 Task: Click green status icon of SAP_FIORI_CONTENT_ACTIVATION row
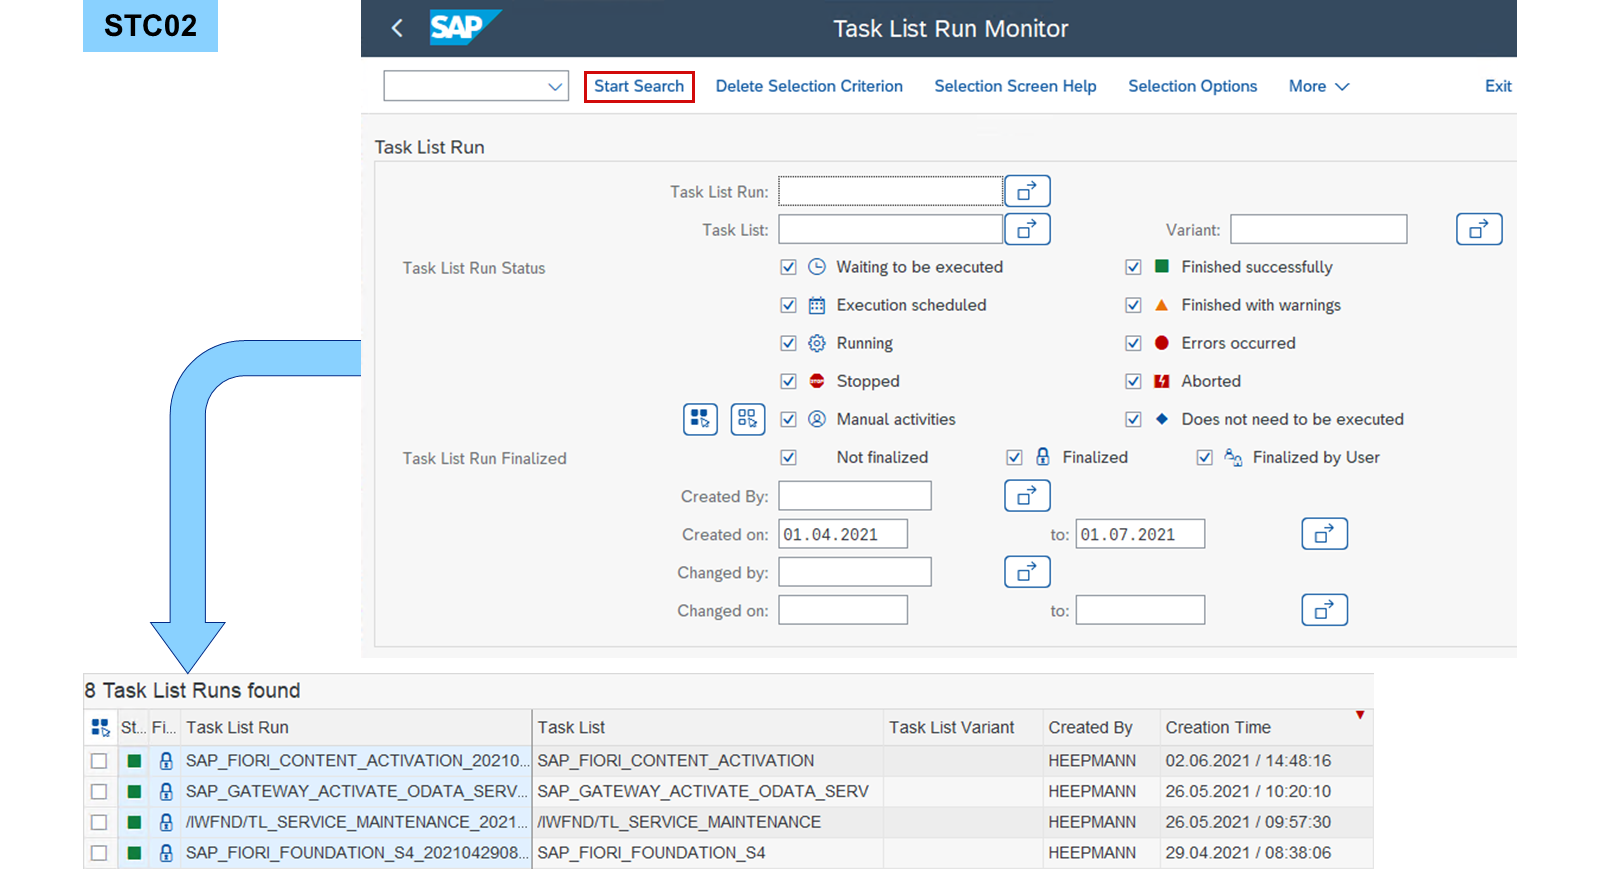[x=134, y=761]
